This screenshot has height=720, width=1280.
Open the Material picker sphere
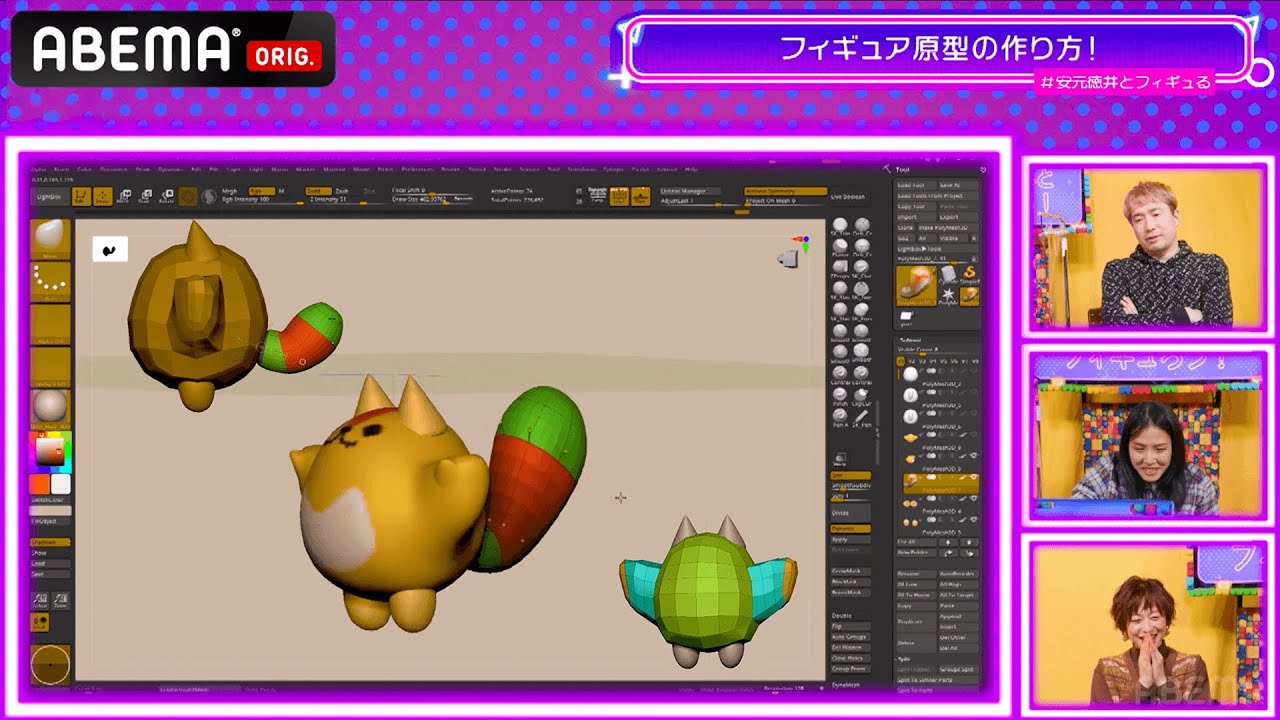[x=51, y=407]
